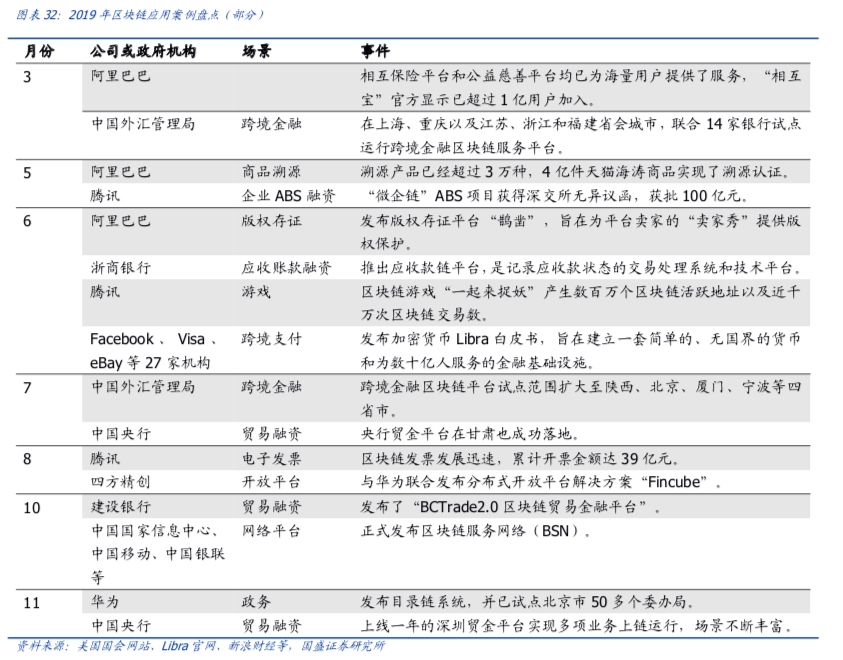843x660 pixels.
Task: Click the 政务 scene cell
Action: (256, 602)
